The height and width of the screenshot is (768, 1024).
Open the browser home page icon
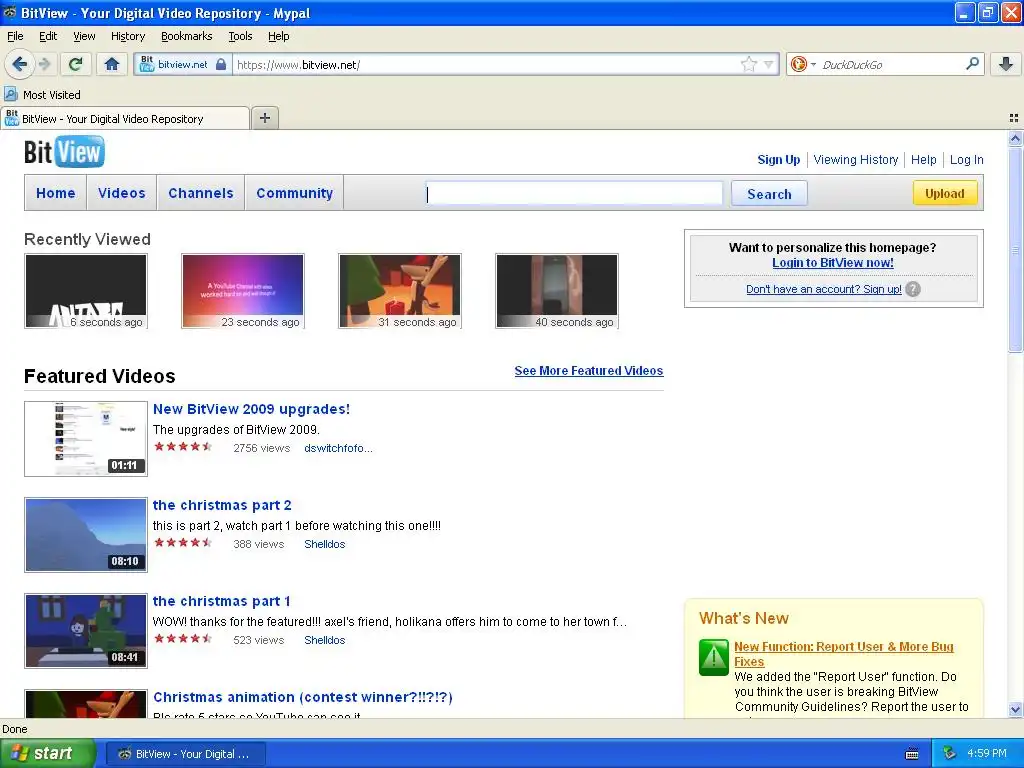[x=112, y=64]
